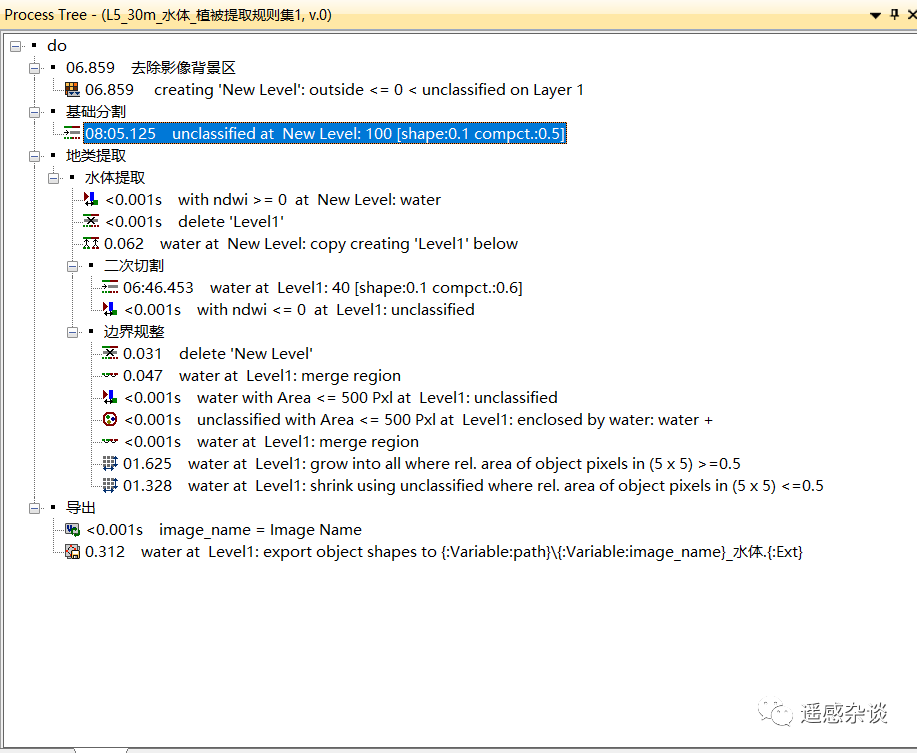Select 'water at Level1: 40' segmentation process
The width and height of the screenshot is (917, 753).
(322, 287)
